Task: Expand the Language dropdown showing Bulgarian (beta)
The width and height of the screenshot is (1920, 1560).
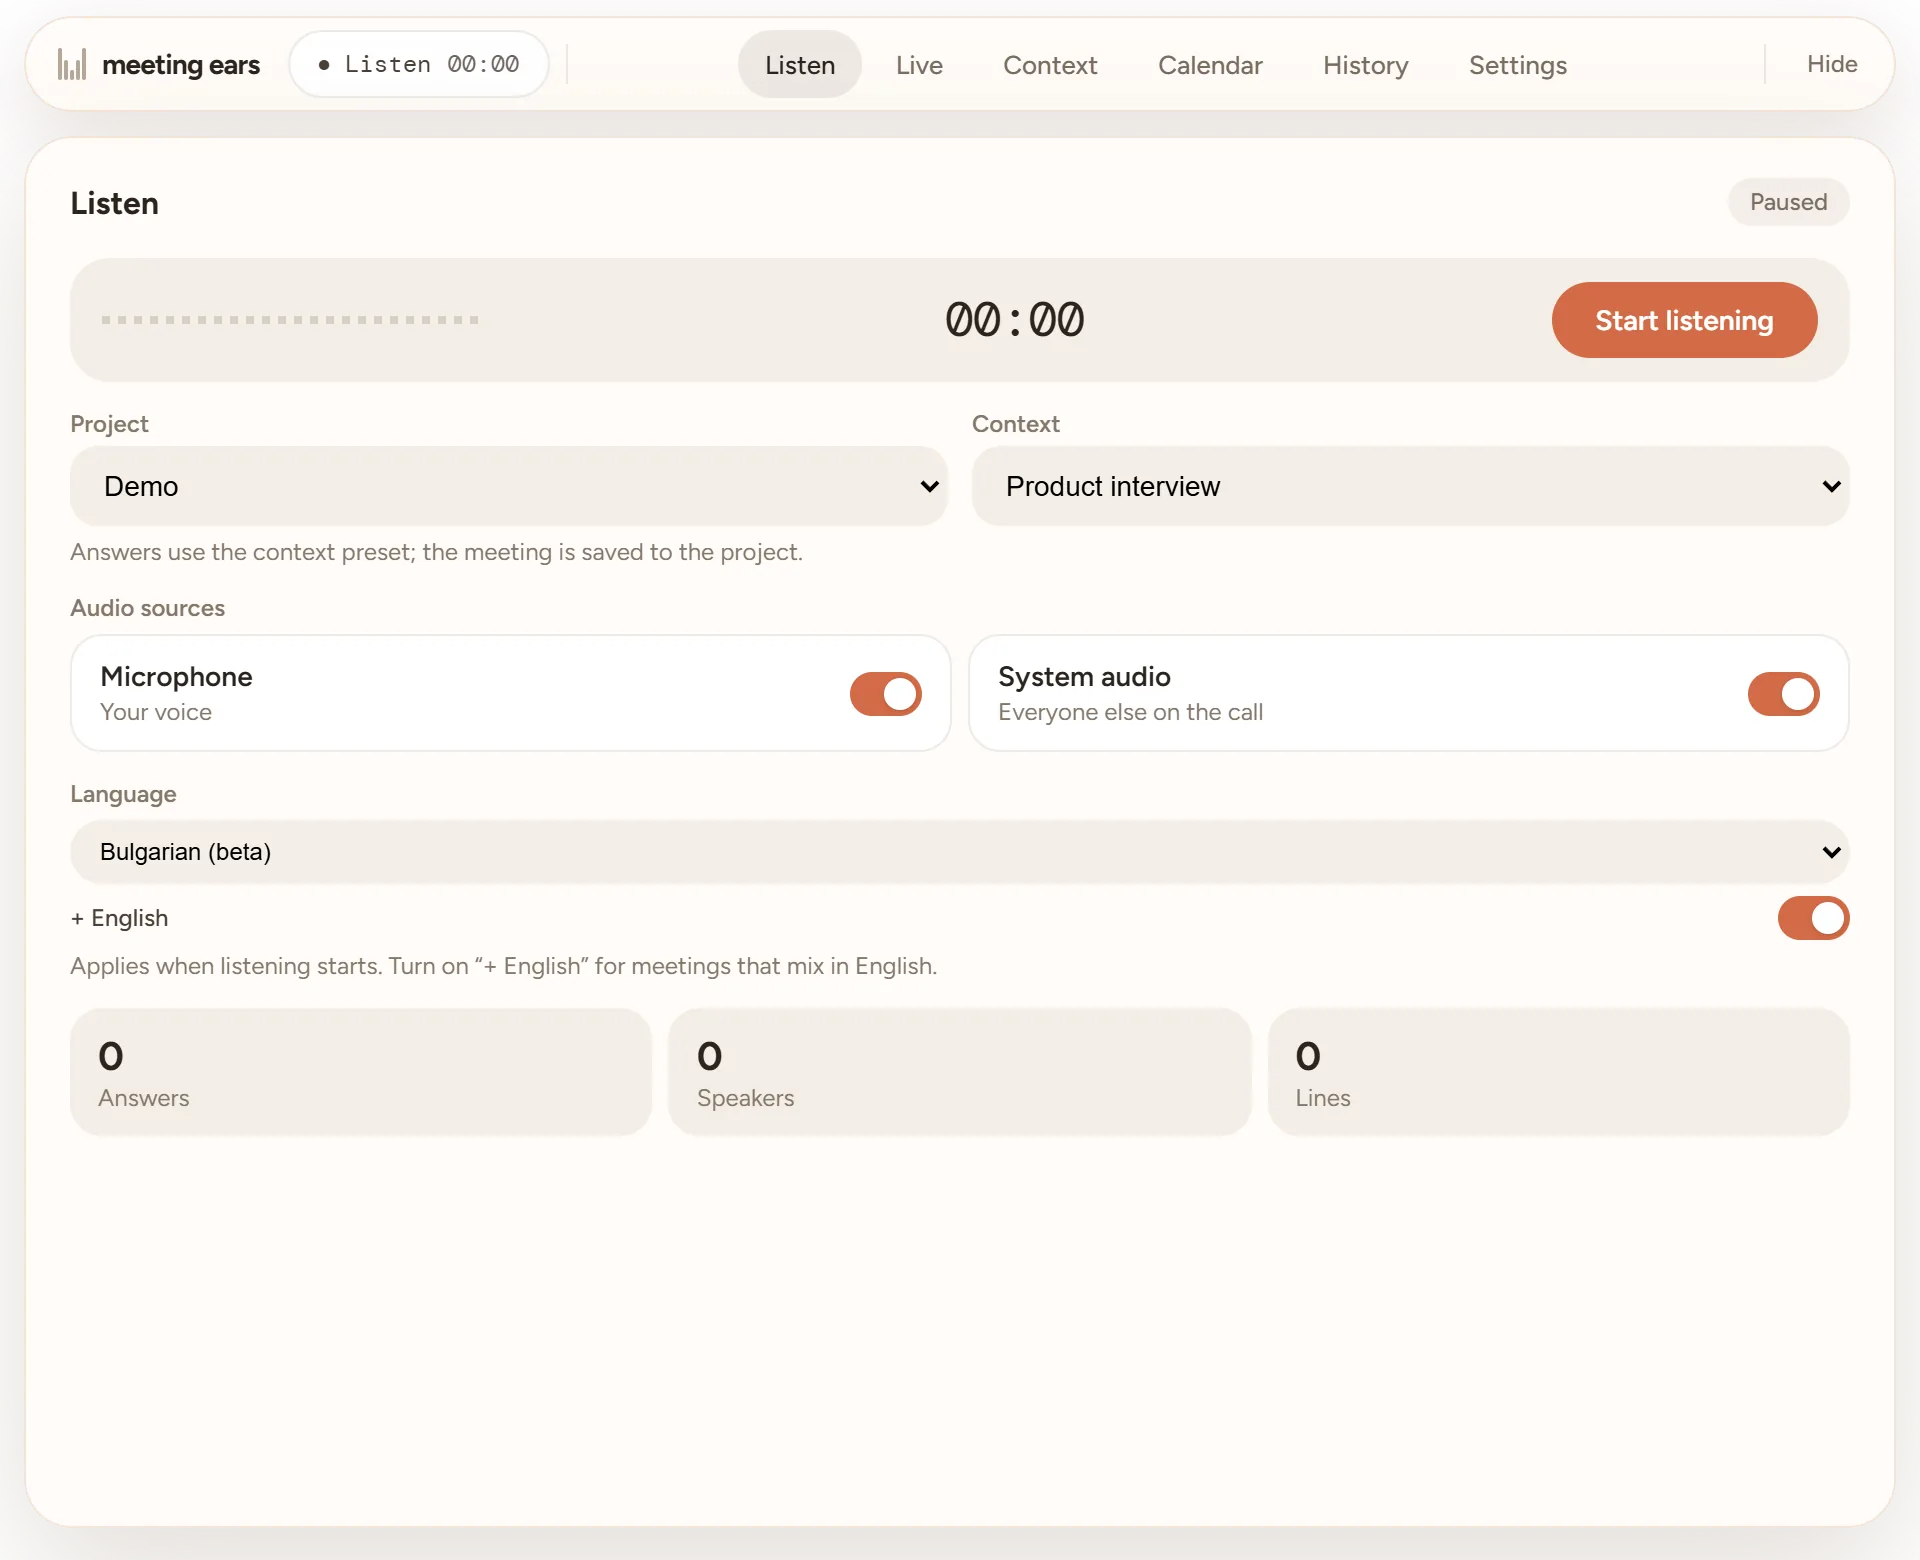Action: [x=959, y=852]
